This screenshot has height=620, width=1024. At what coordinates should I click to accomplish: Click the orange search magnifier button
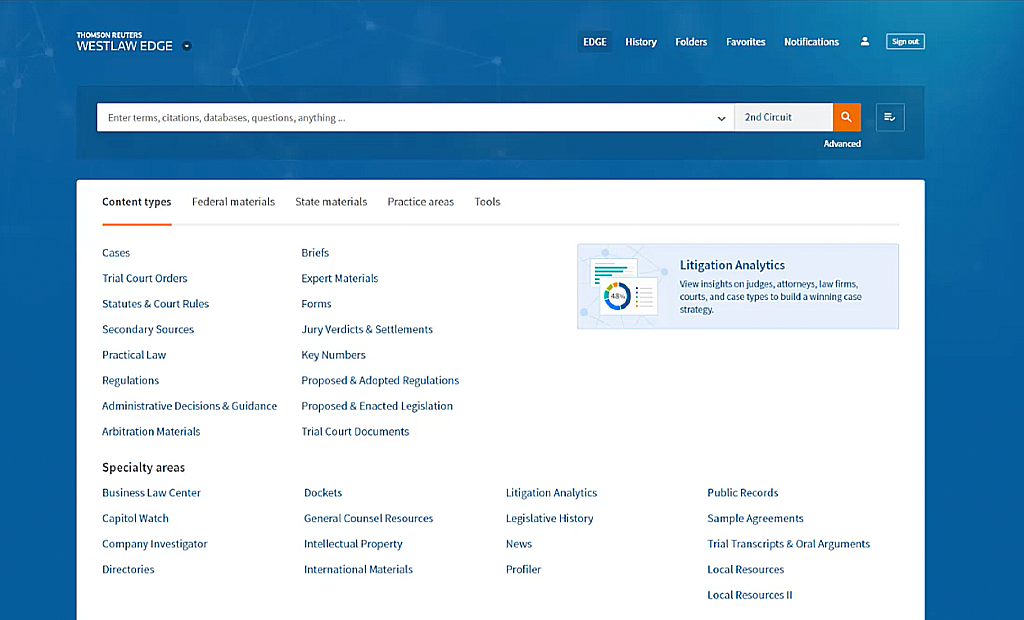(x=846, y=117)
